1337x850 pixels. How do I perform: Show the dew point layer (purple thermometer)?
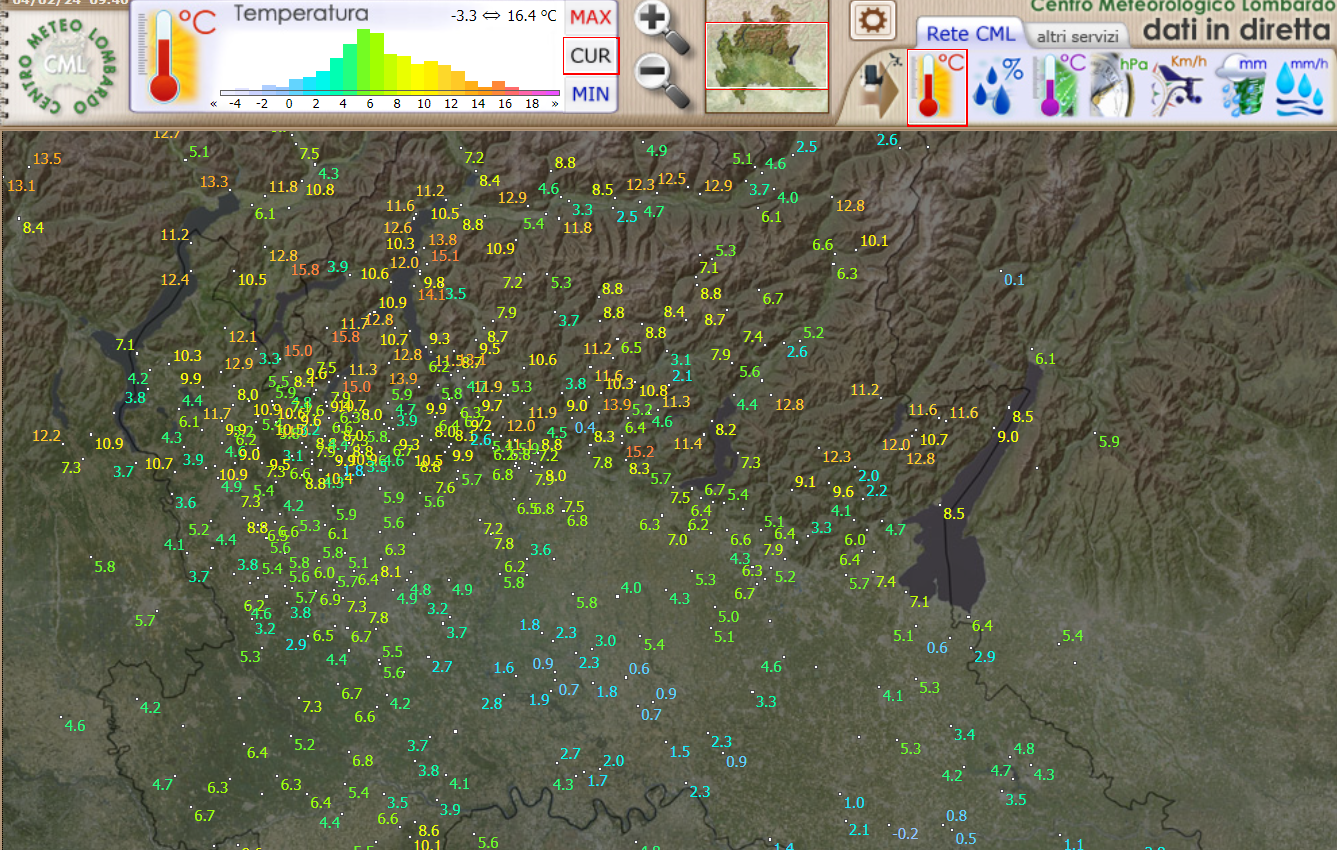point(1056,87)
